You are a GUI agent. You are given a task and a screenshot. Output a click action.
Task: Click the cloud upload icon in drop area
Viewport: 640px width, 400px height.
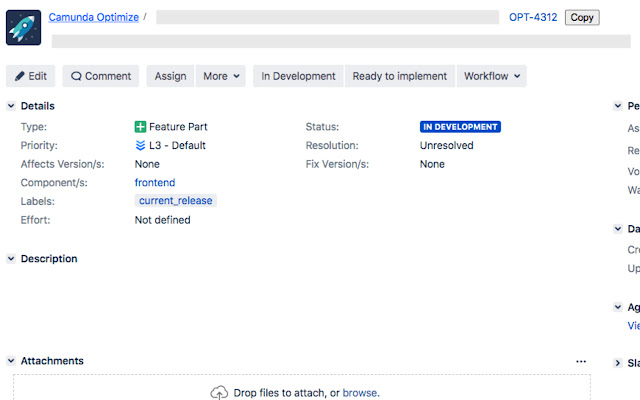click(219, 392)
